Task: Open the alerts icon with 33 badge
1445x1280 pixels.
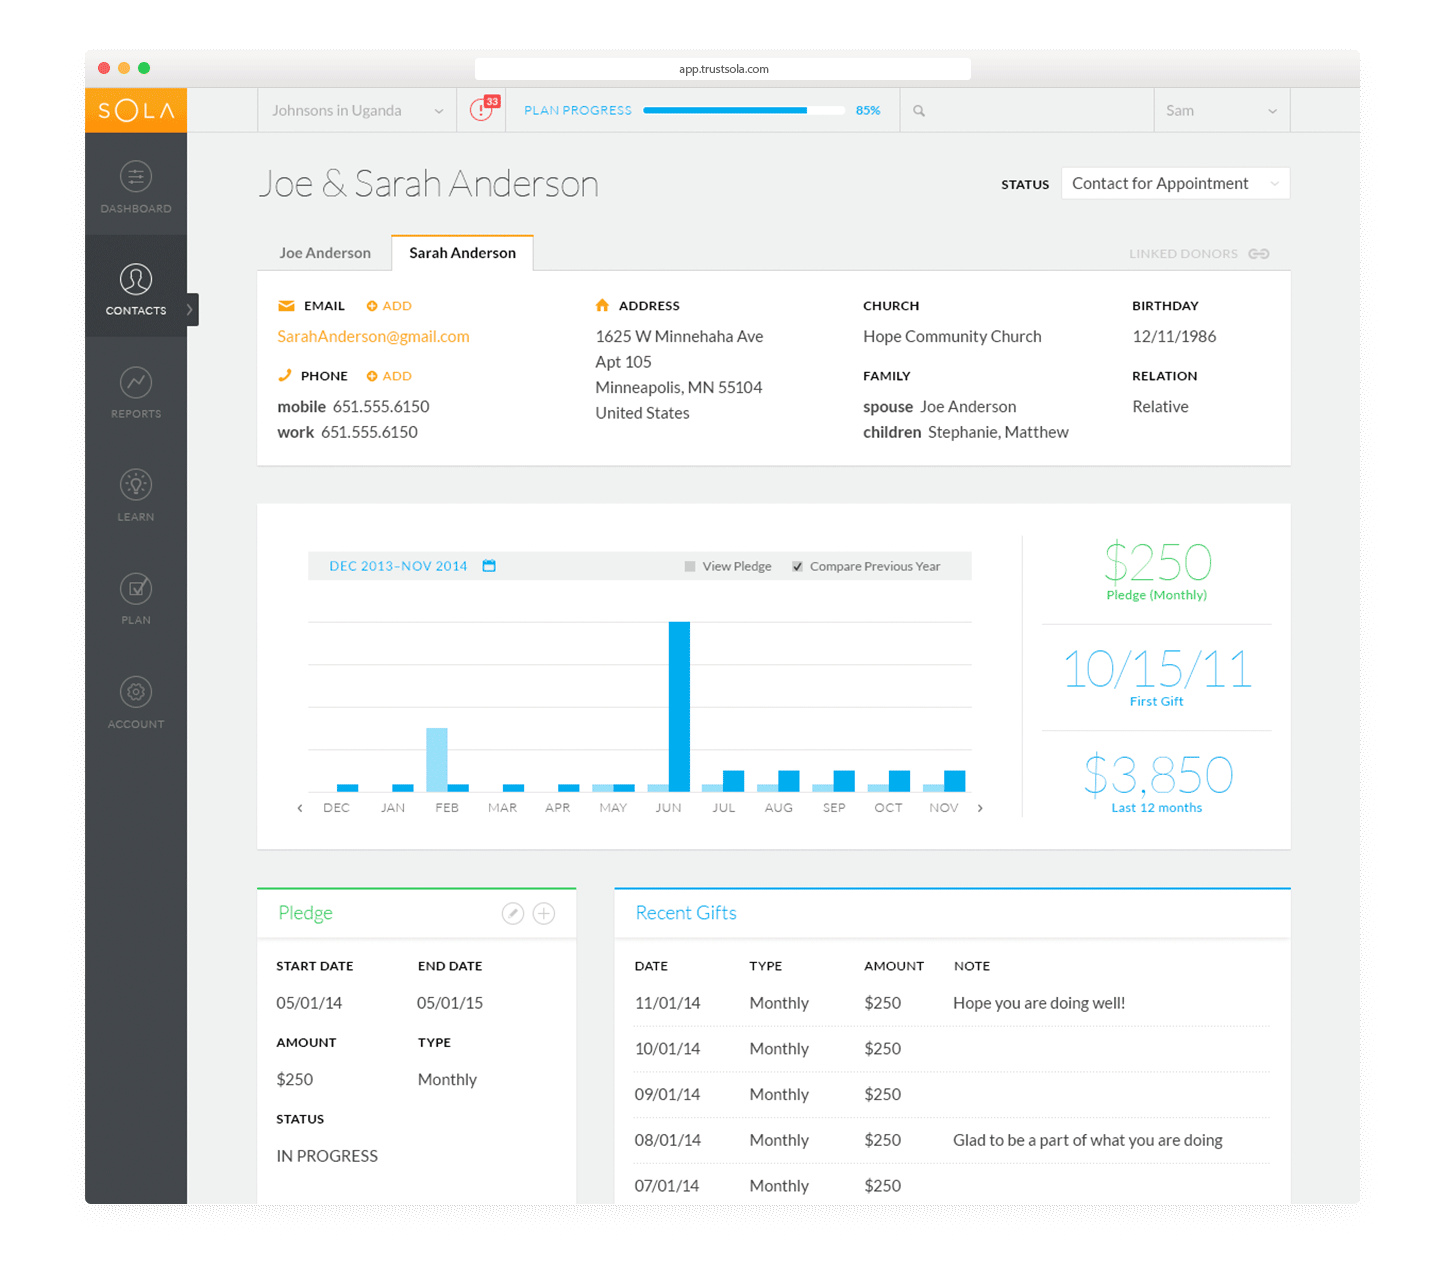Action: (x=483, y=109)
